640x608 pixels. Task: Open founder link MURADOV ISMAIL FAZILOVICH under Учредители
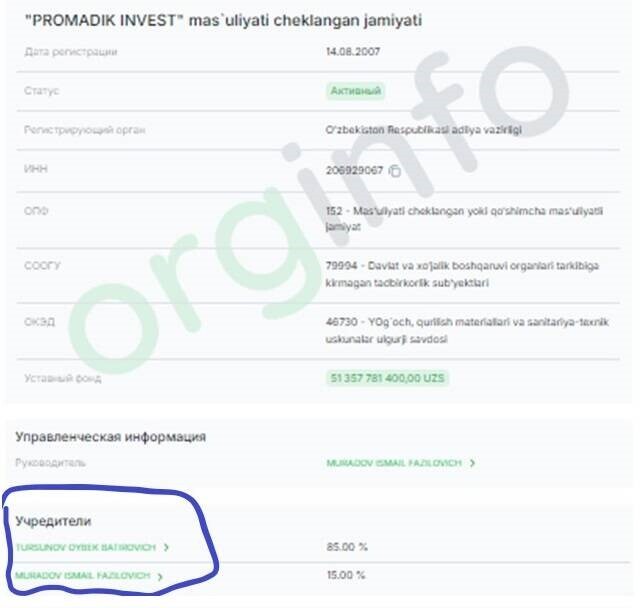coord(83,575)
